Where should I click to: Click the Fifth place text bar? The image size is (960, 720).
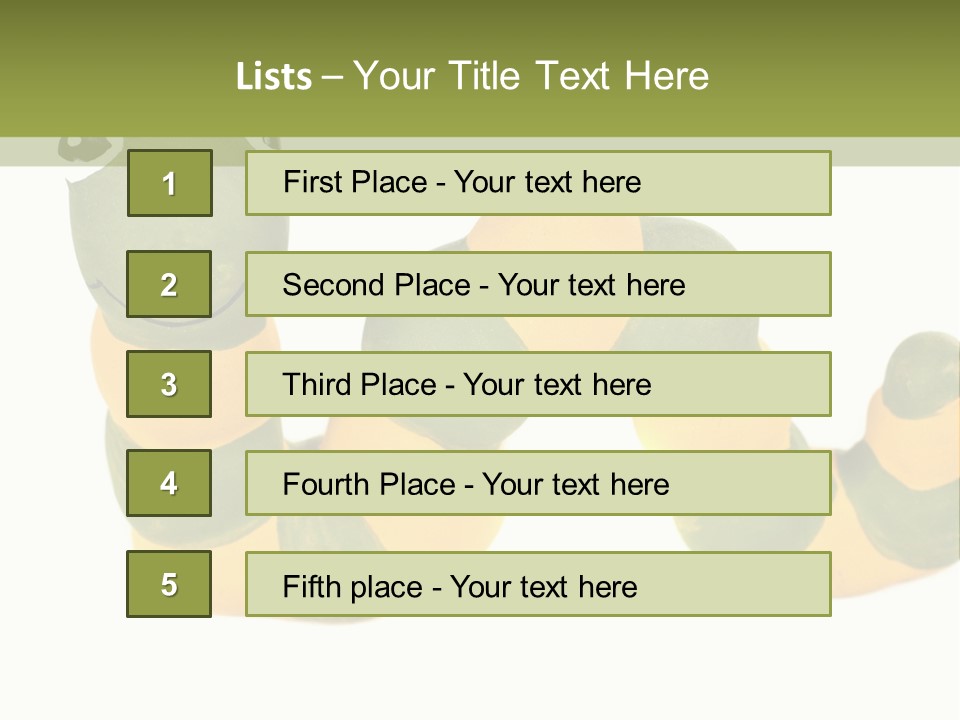[538, 584]
